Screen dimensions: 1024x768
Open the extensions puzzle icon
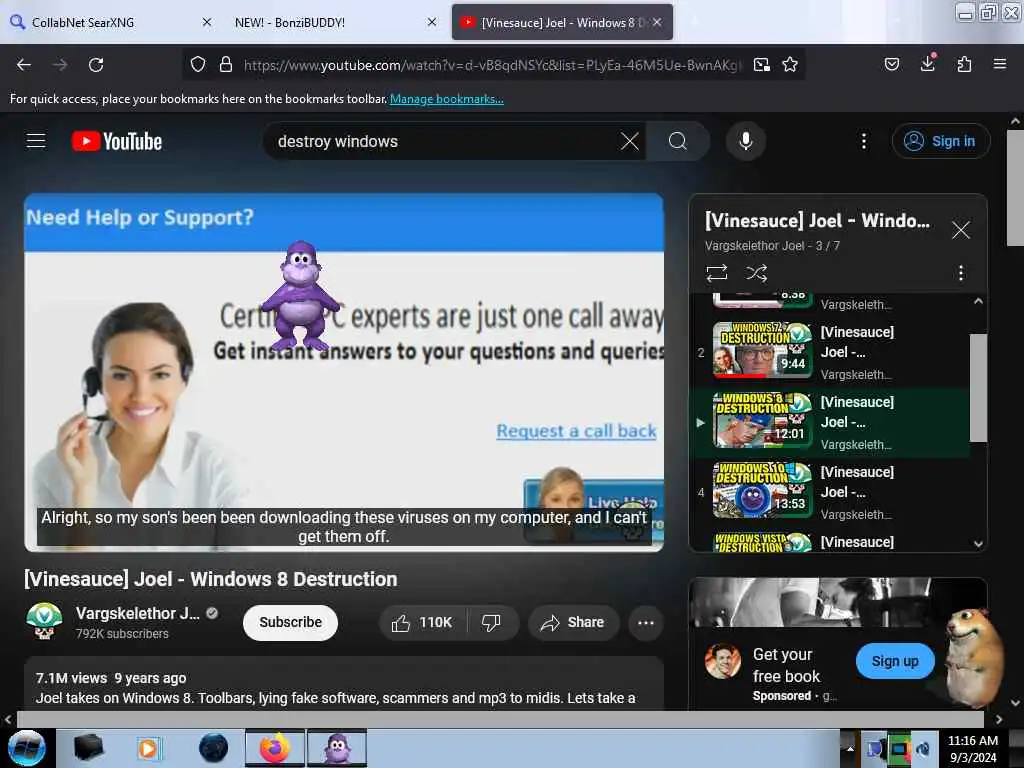[964, 64]
